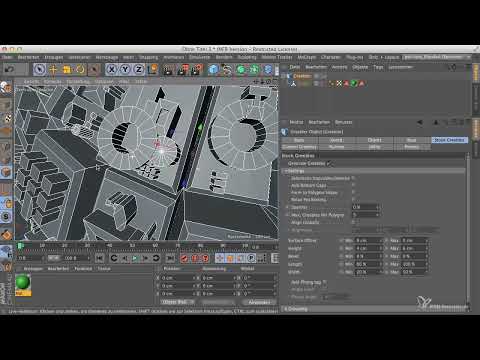The width and height of the screenshot is (480, 360).
Task: Click the green timeline frame marker
Action: [x=20, y=246]
